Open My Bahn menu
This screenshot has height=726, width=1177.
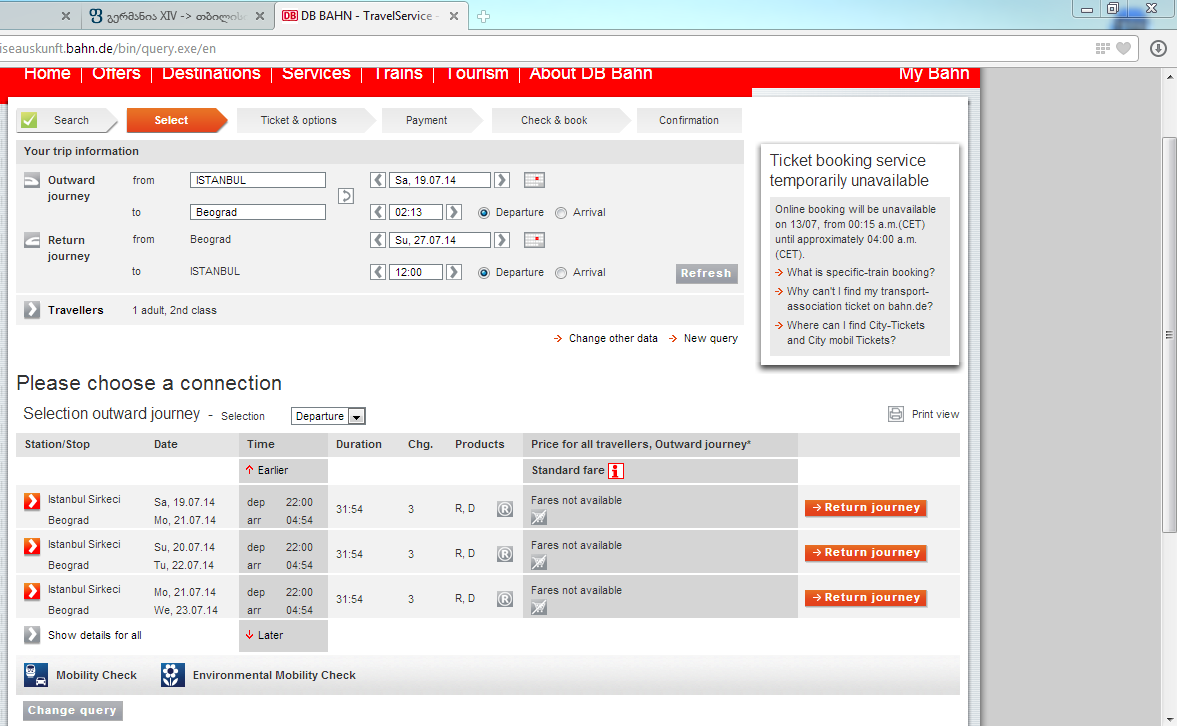point(934,73)
